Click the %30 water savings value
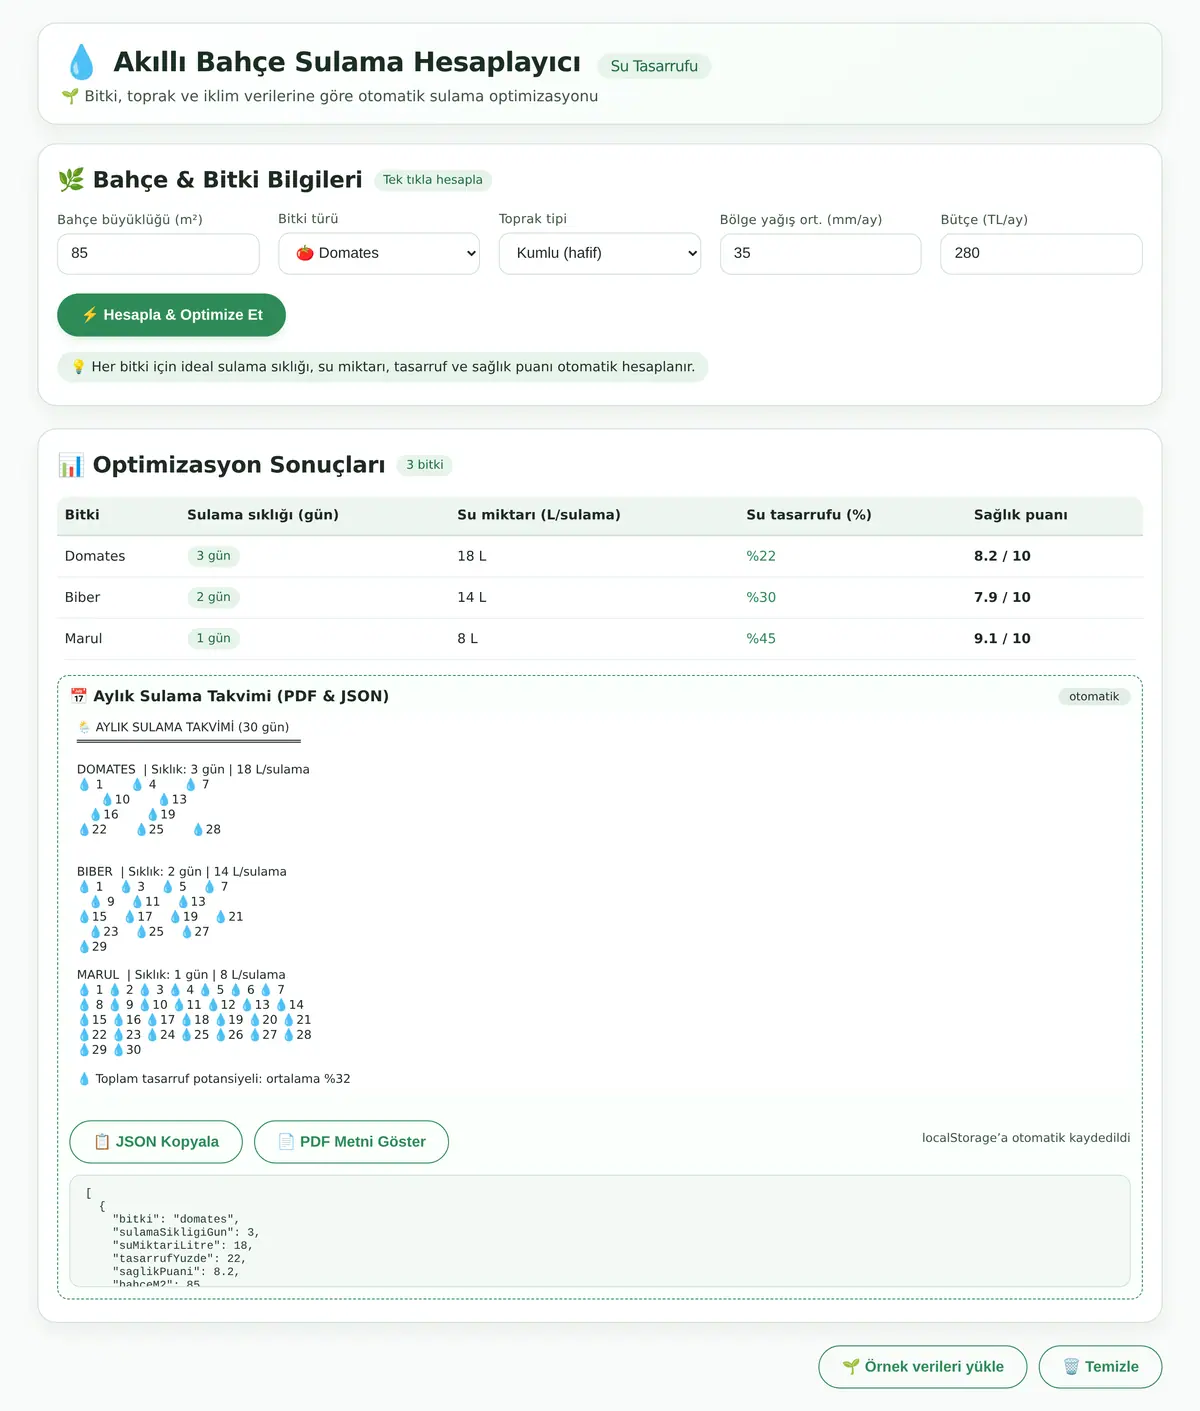 pyautogui.click(x=761, y=597)
